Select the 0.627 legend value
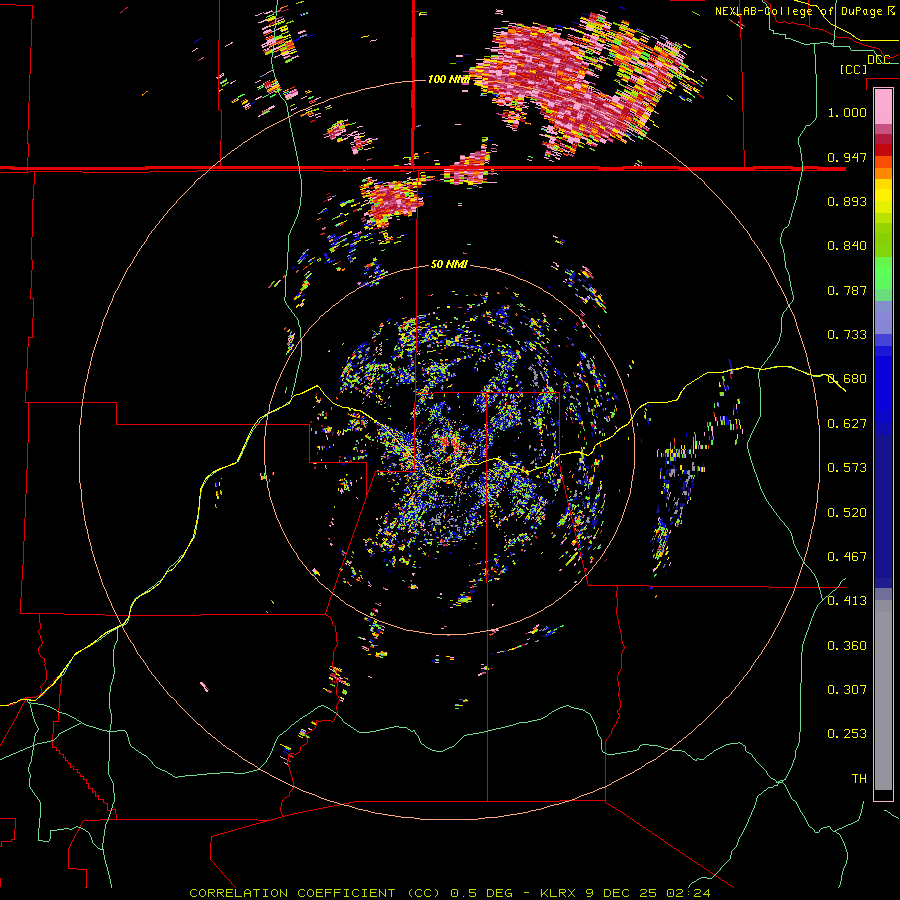 (x=847, y=424)
